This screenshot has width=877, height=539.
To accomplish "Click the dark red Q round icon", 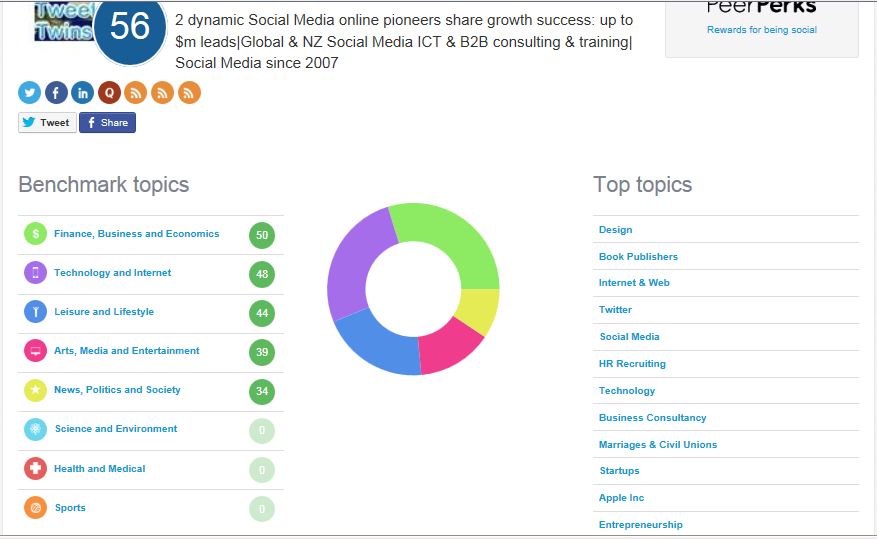I will tap(109, 93).
